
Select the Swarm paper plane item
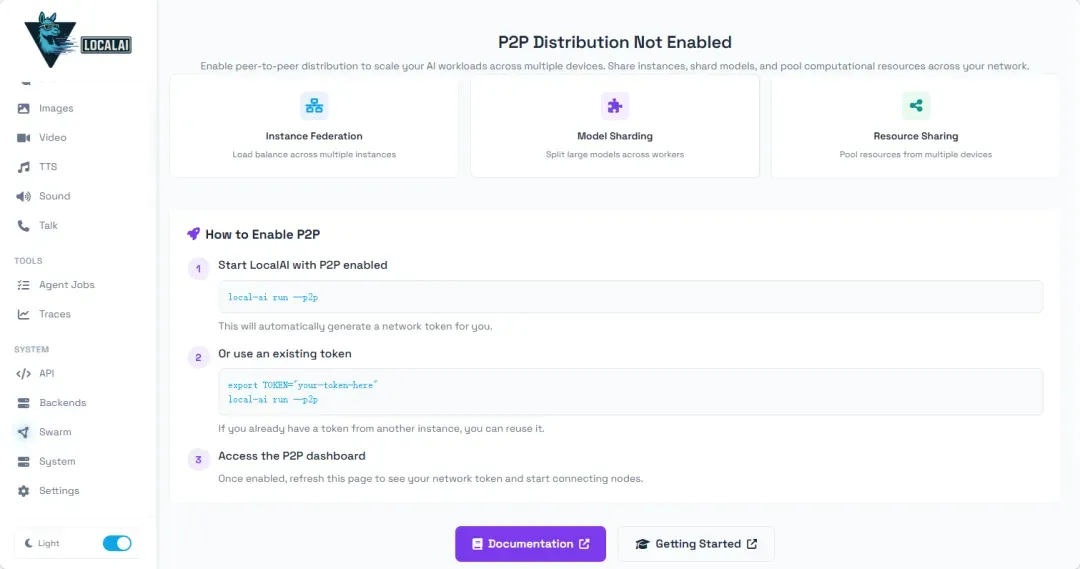(55, 432)
